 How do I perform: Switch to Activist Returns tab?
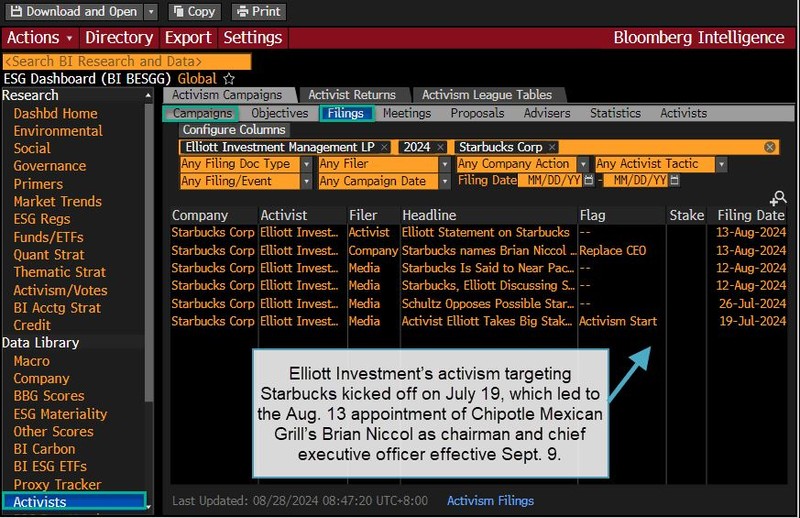(352, 95)
